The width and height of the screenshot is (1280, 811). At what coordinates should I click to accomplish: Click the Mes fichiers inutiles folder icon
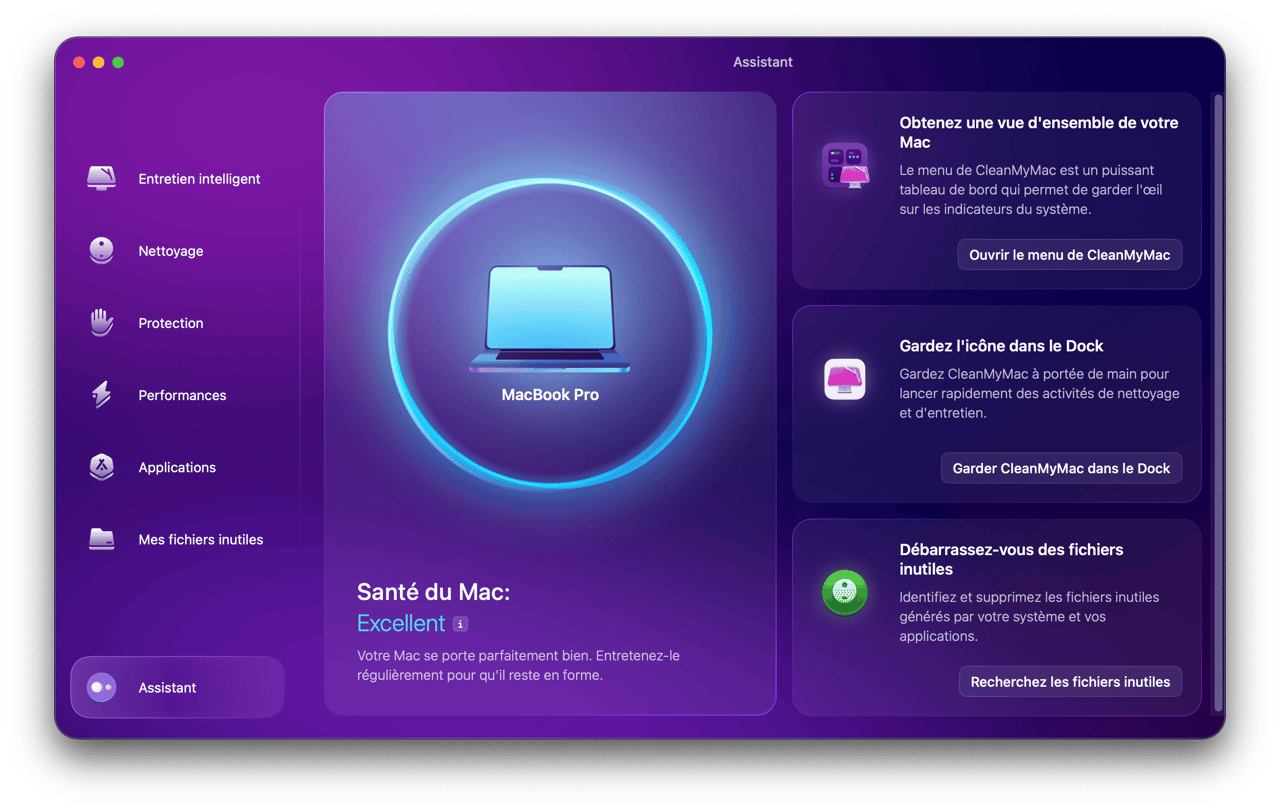coord(101,539)
